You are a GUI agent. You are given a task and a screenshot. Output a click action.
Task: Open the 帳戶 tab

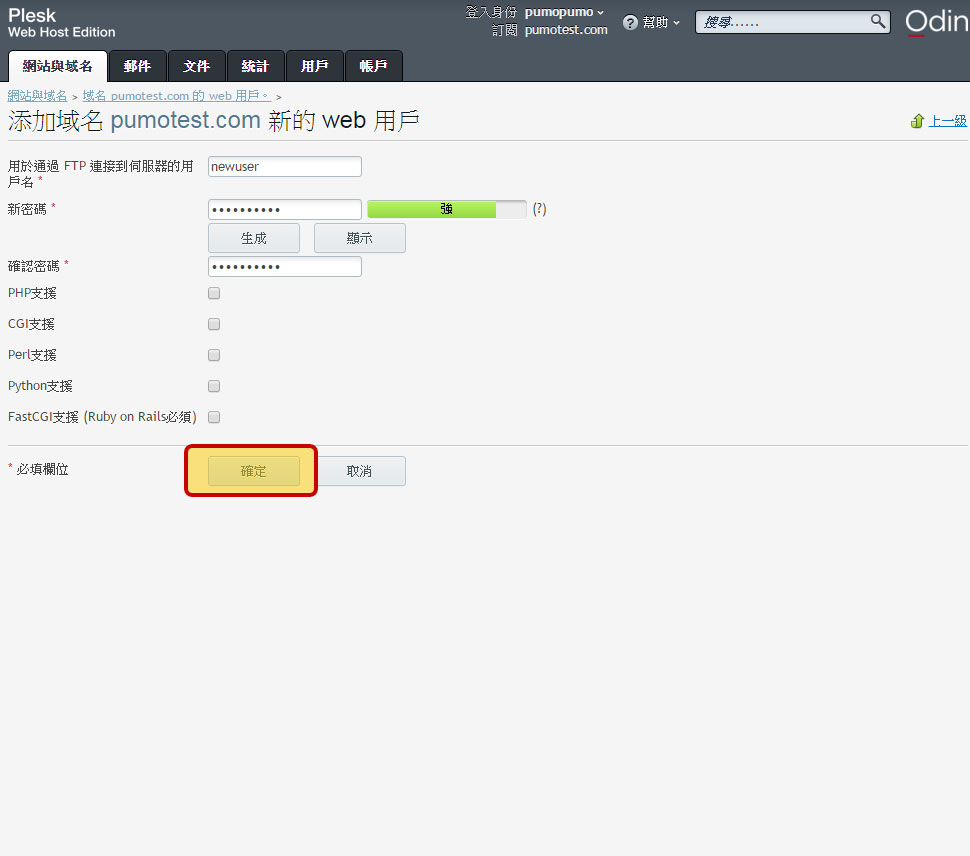[374, 66]
